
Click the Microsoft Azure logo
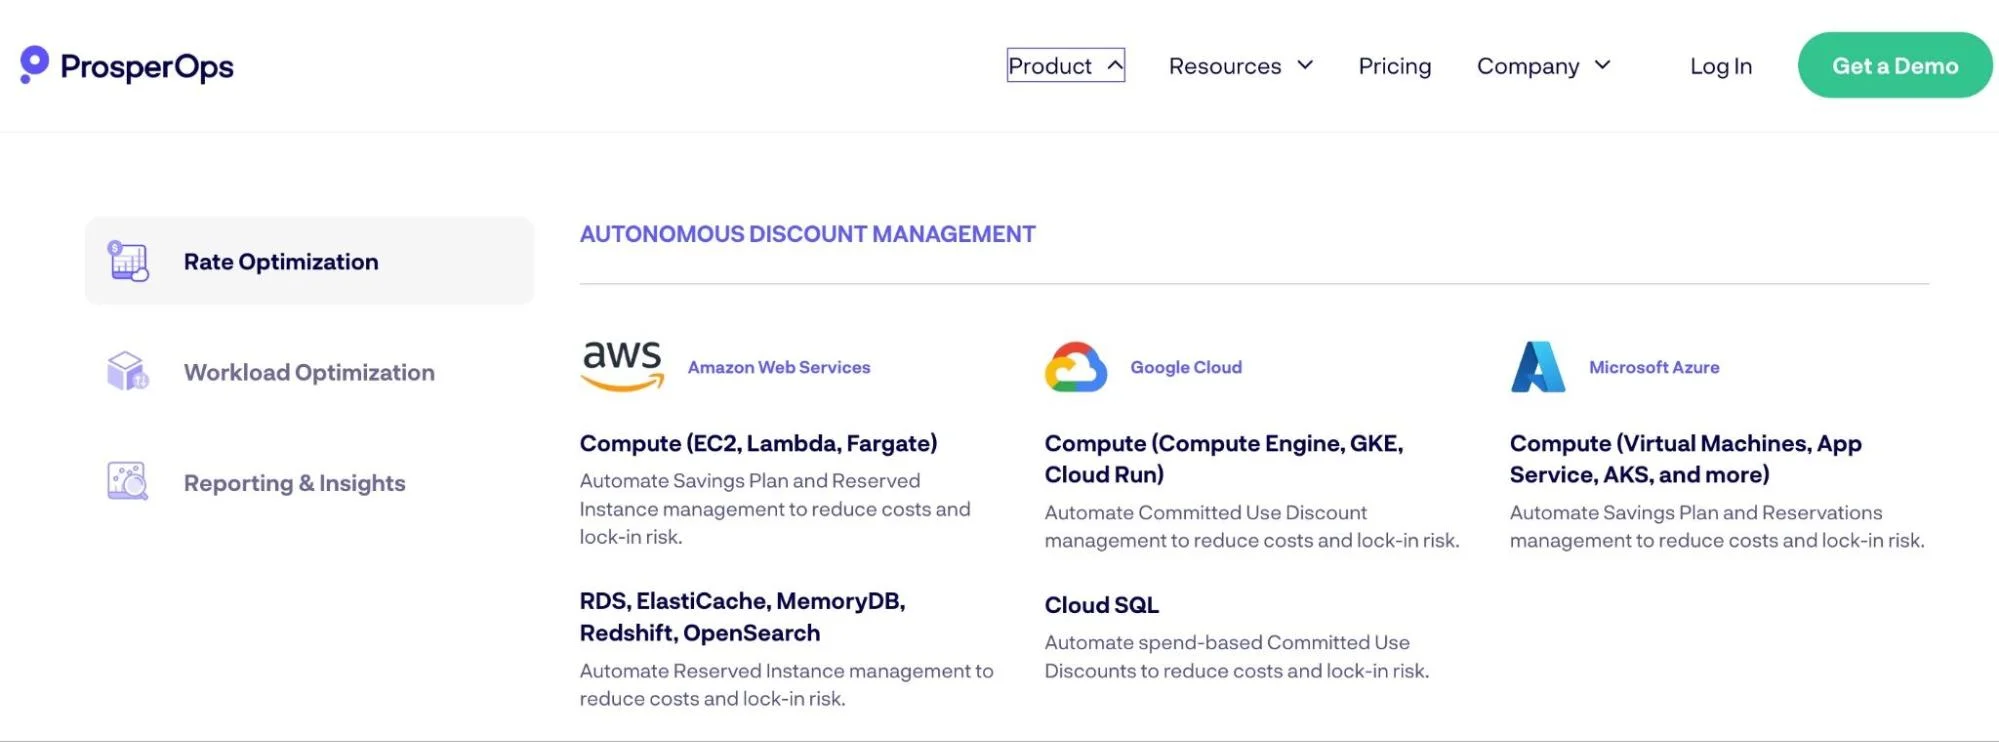tap(1538, 367)
